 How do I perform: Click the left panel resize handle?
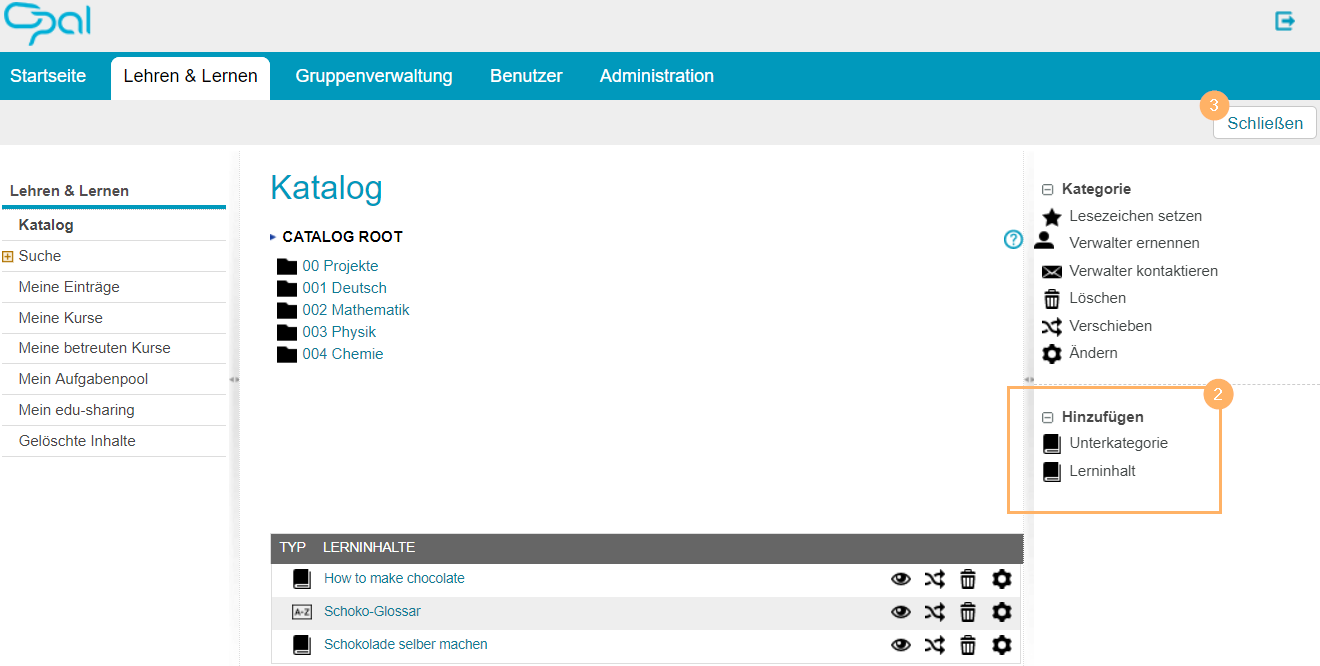click(x=234, y=380)
